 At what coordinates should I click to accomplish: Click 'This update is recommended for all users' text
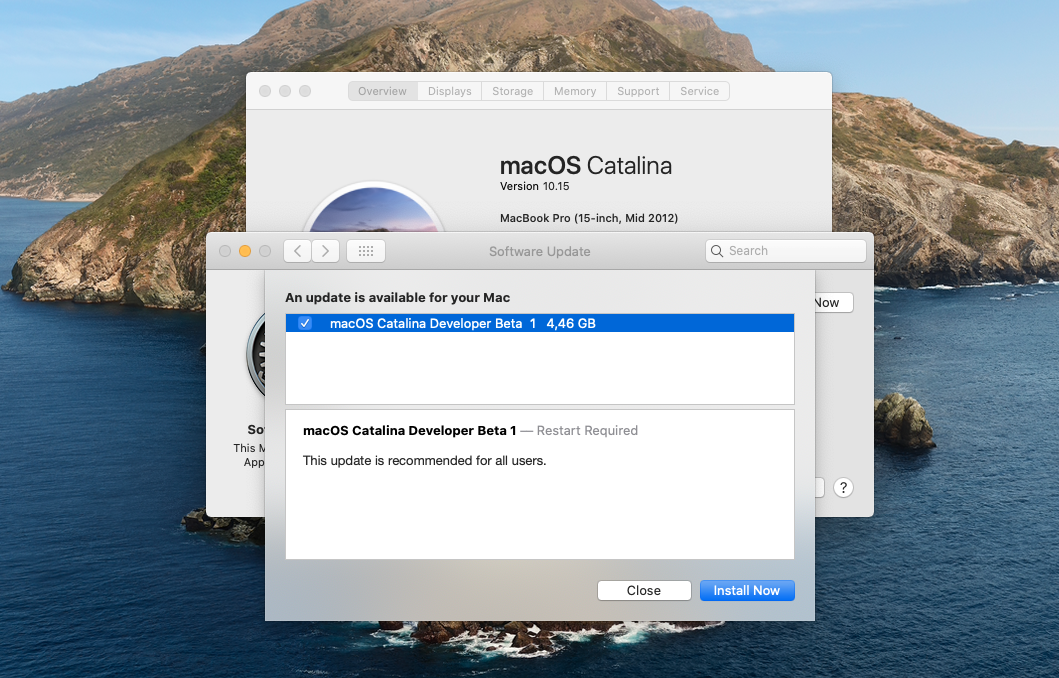tap(424, 461)
